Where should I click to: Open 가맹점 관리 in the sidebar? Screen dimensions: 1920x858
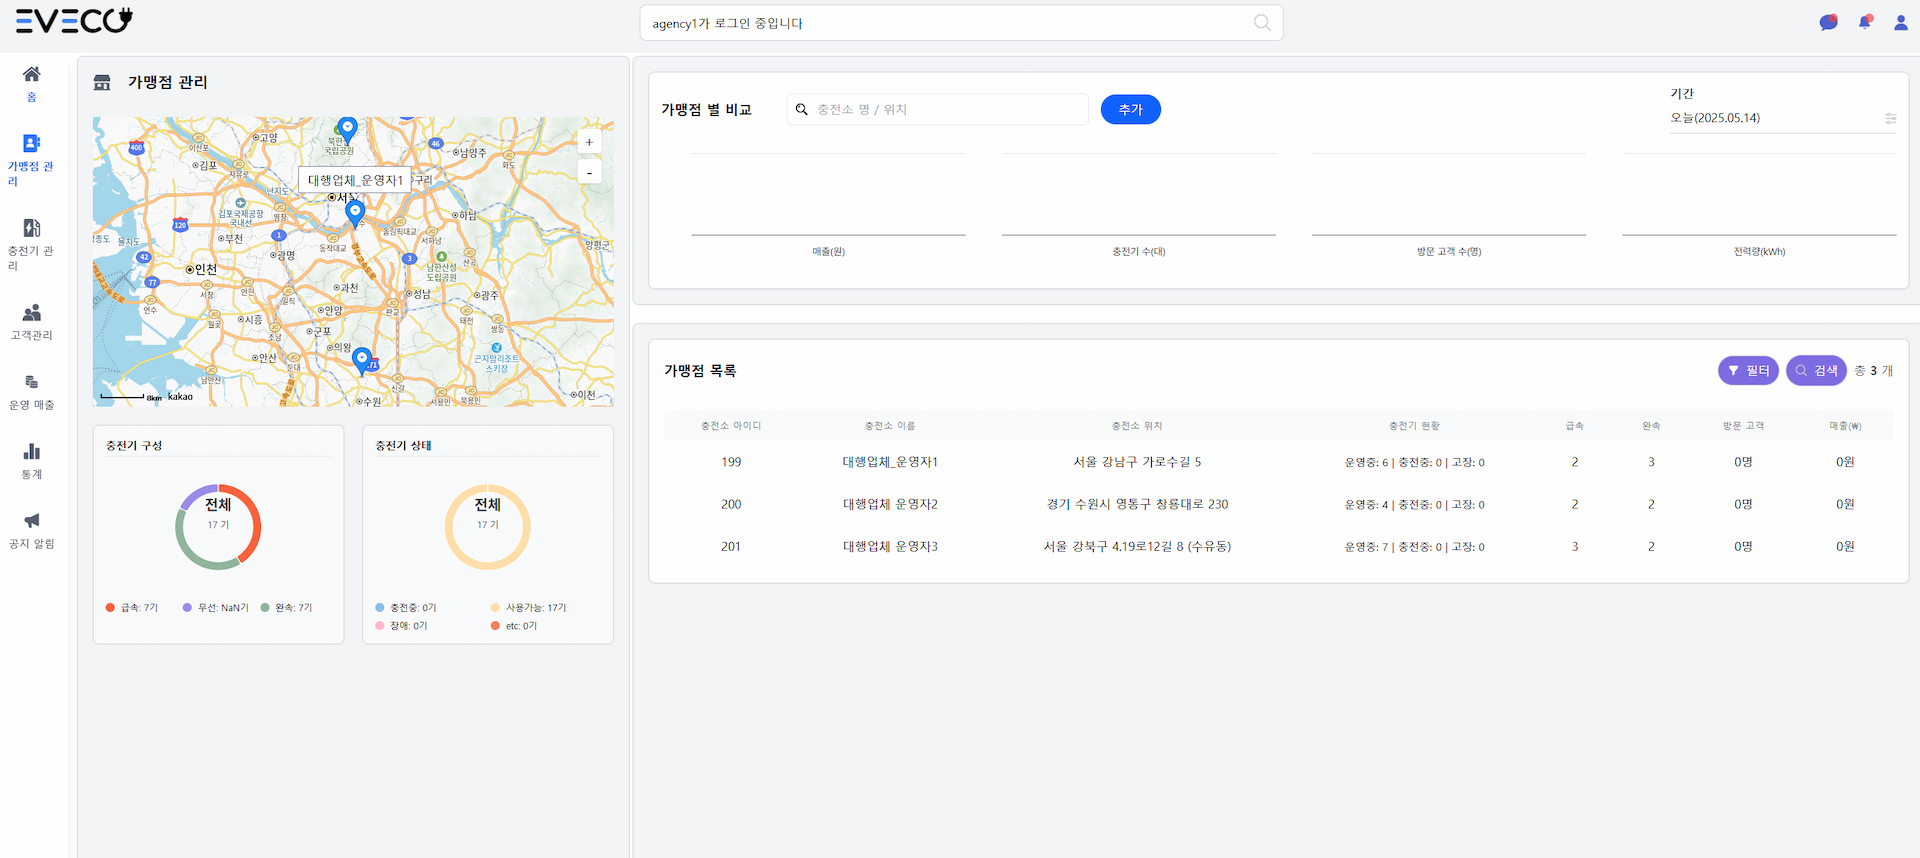pyautogui.click(x=31, y=159)
